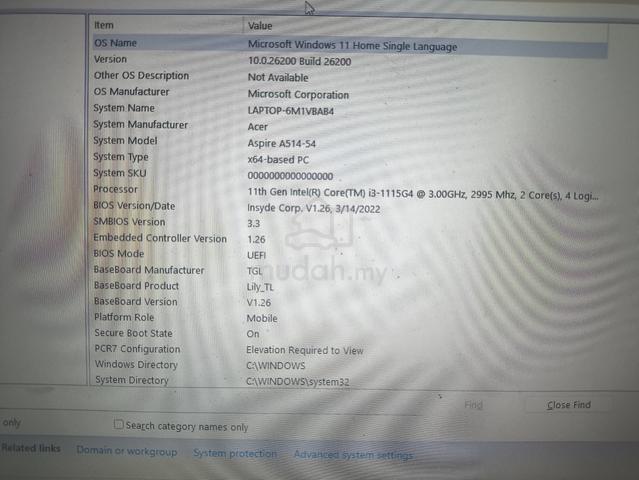This screenshot has height=480, width=639.
Task: Click the greyed-out Find button
Action: (x=473, y=405)
